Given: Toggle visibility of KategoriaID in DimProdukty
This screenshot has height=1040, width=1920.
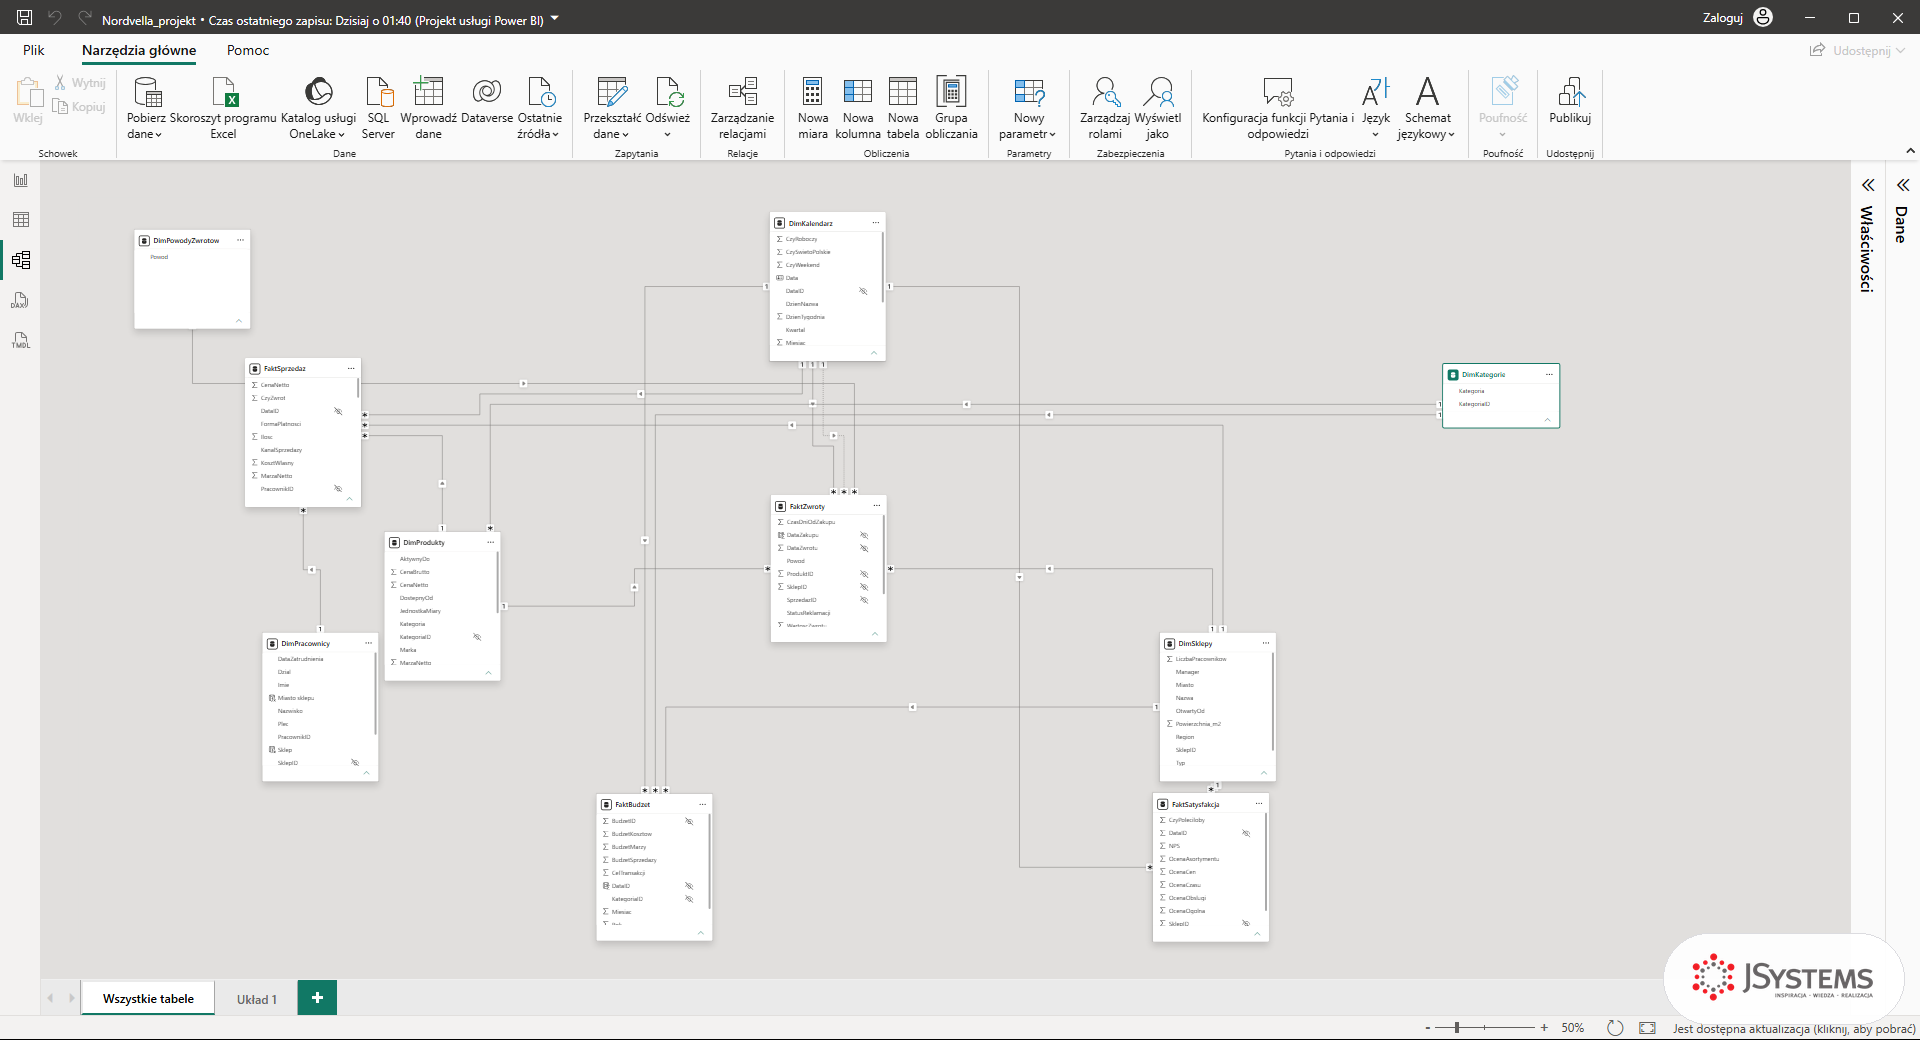Looking at the screenshot, I should 477,637.
